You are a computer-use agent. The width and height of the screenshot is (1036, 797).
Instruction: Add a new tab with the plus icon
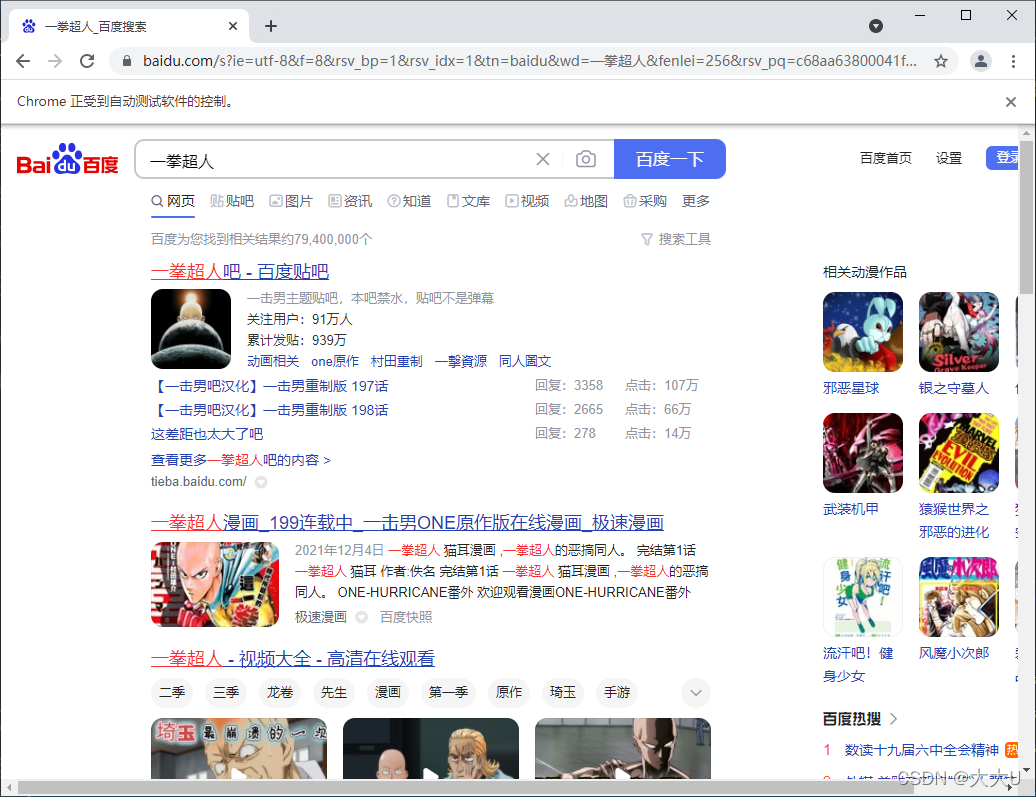270,26
